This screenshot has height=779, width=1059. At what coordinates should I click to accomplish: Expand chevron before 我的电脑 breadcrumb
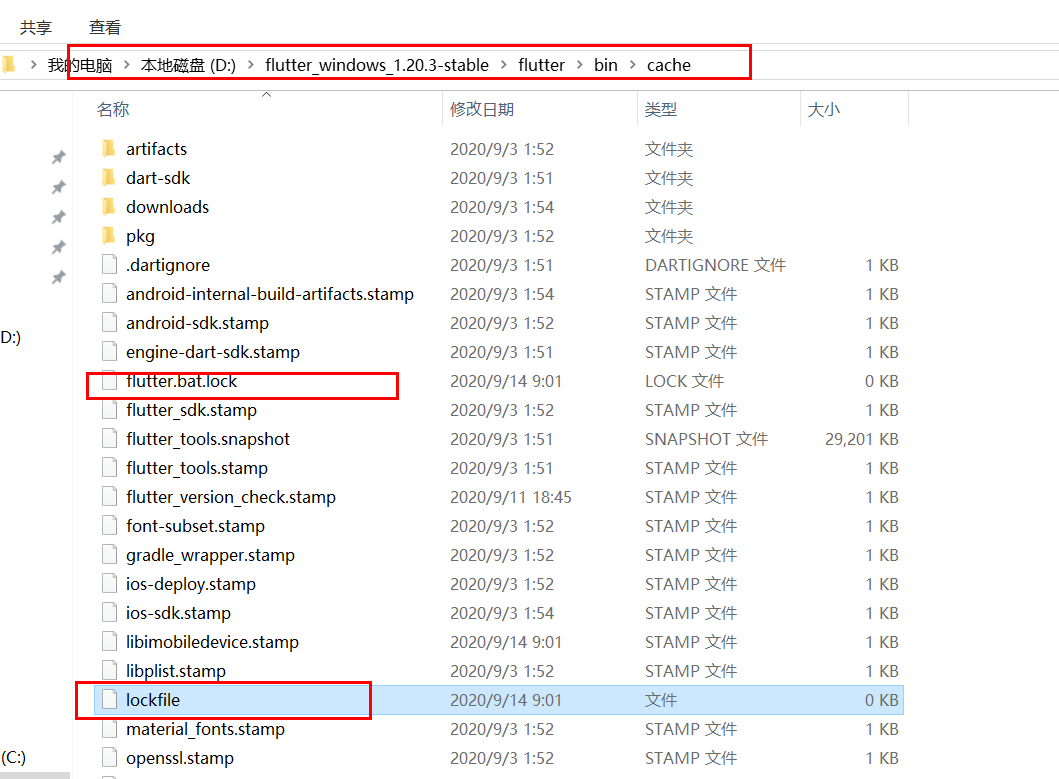pos(33,65)
